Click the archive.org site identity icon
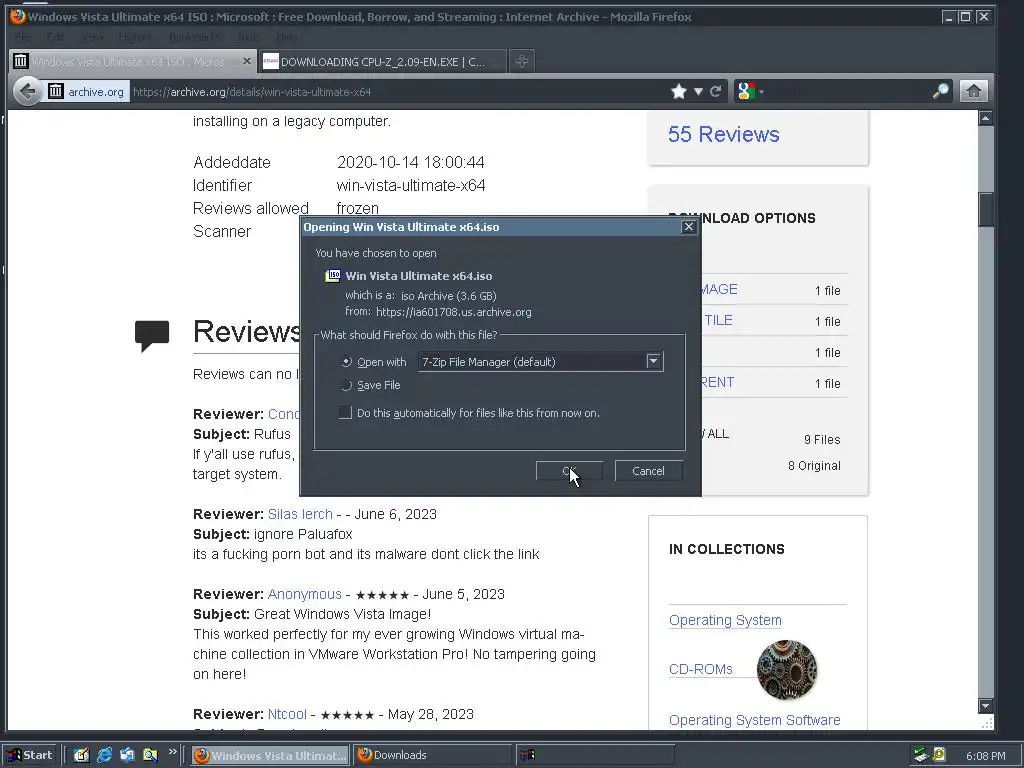This screenshot has width=1024, height=768. (56, 91)
